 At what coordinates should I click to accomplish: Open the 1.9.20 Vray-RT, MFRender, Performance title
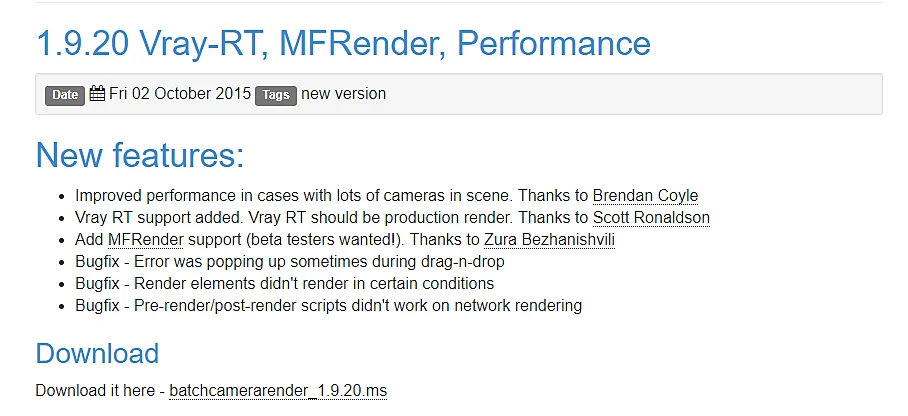coord(343,43)
